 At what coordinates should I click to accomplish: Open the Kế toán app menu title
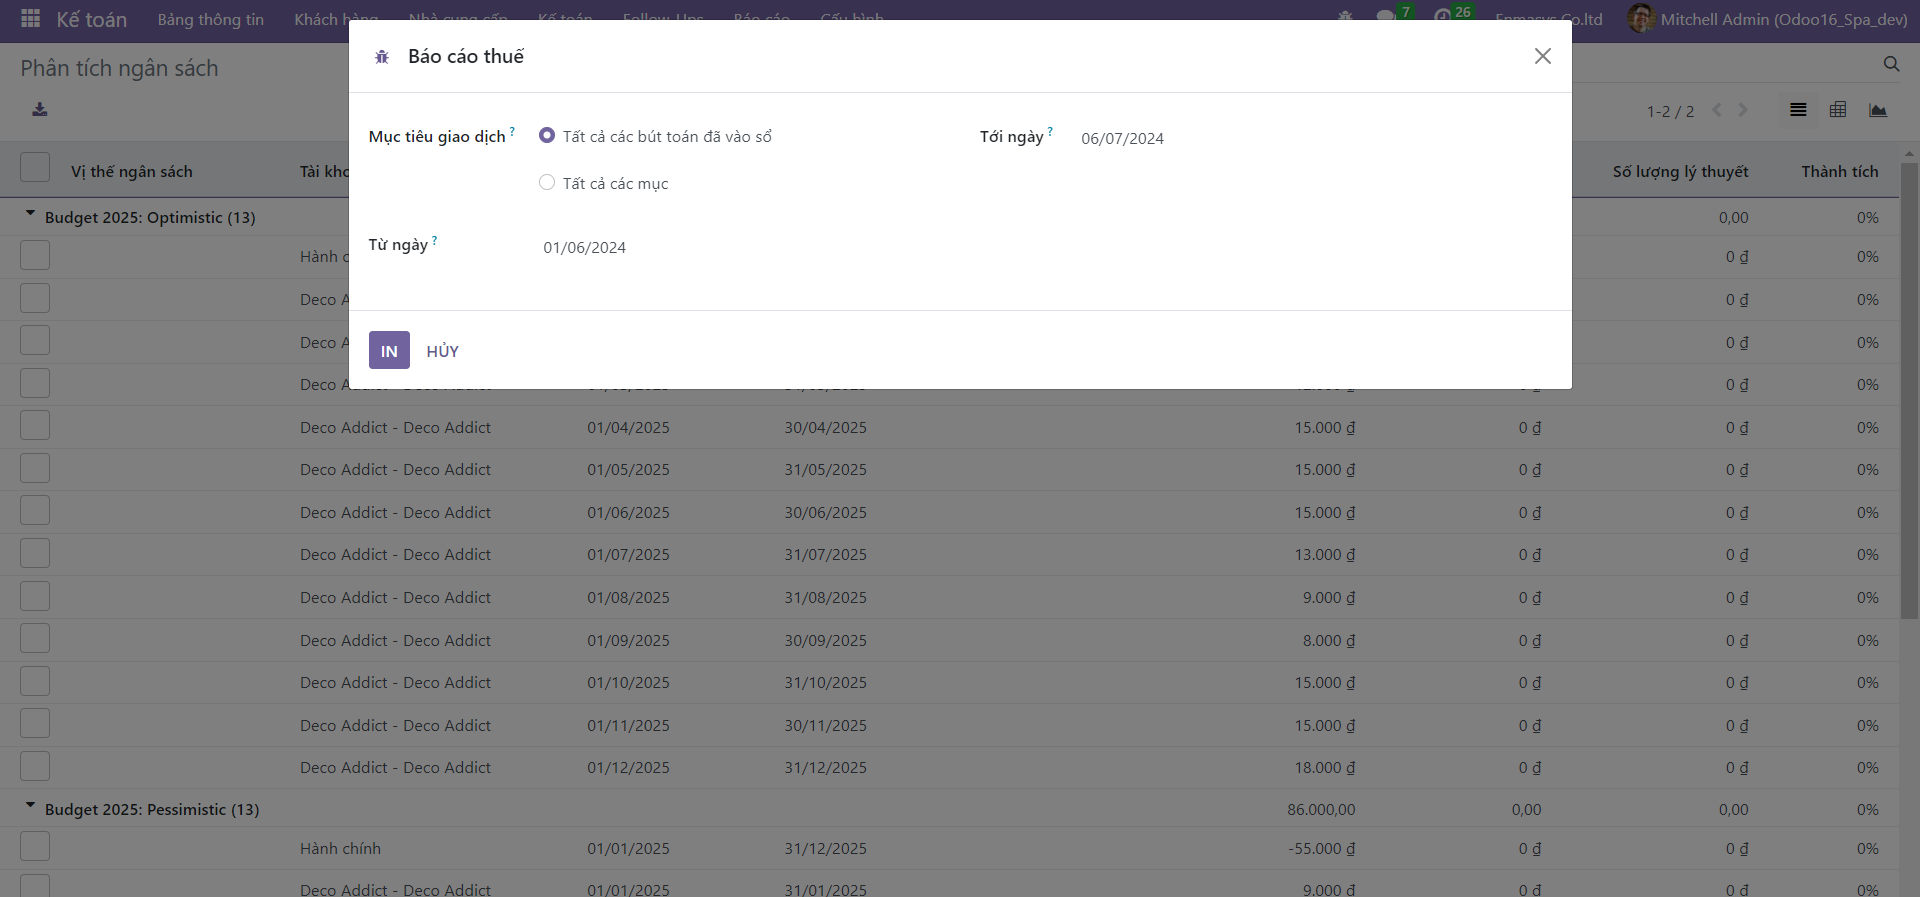tap(91, 20)
